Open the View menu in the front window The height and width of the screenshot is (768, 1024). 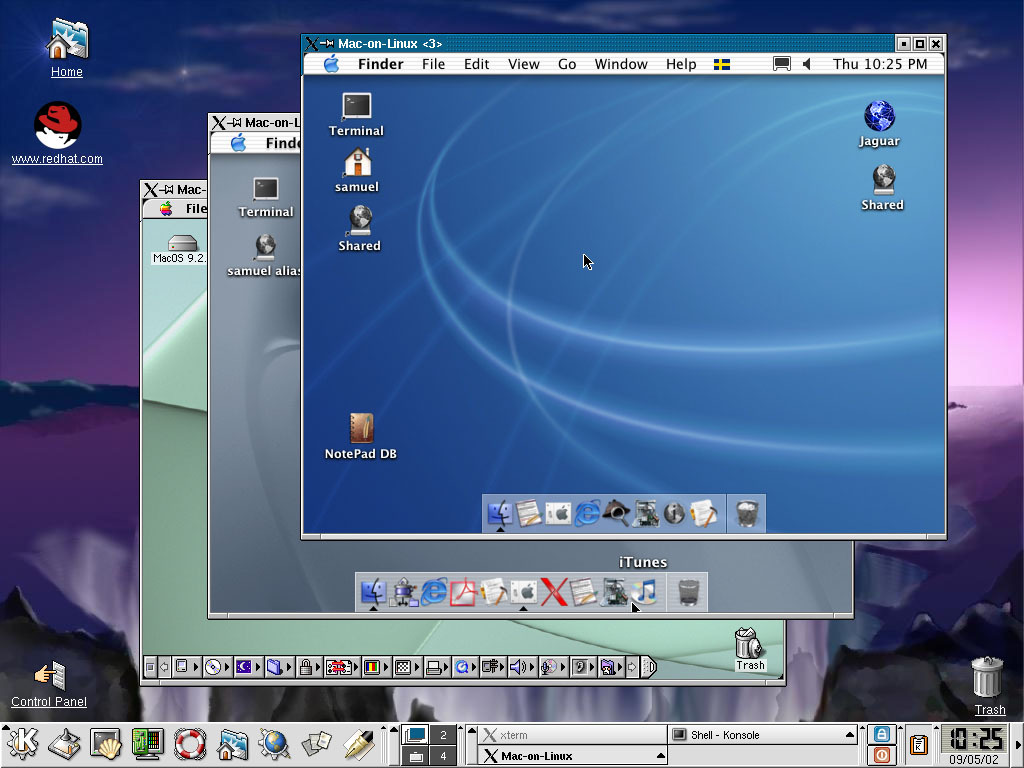[524, 64]
